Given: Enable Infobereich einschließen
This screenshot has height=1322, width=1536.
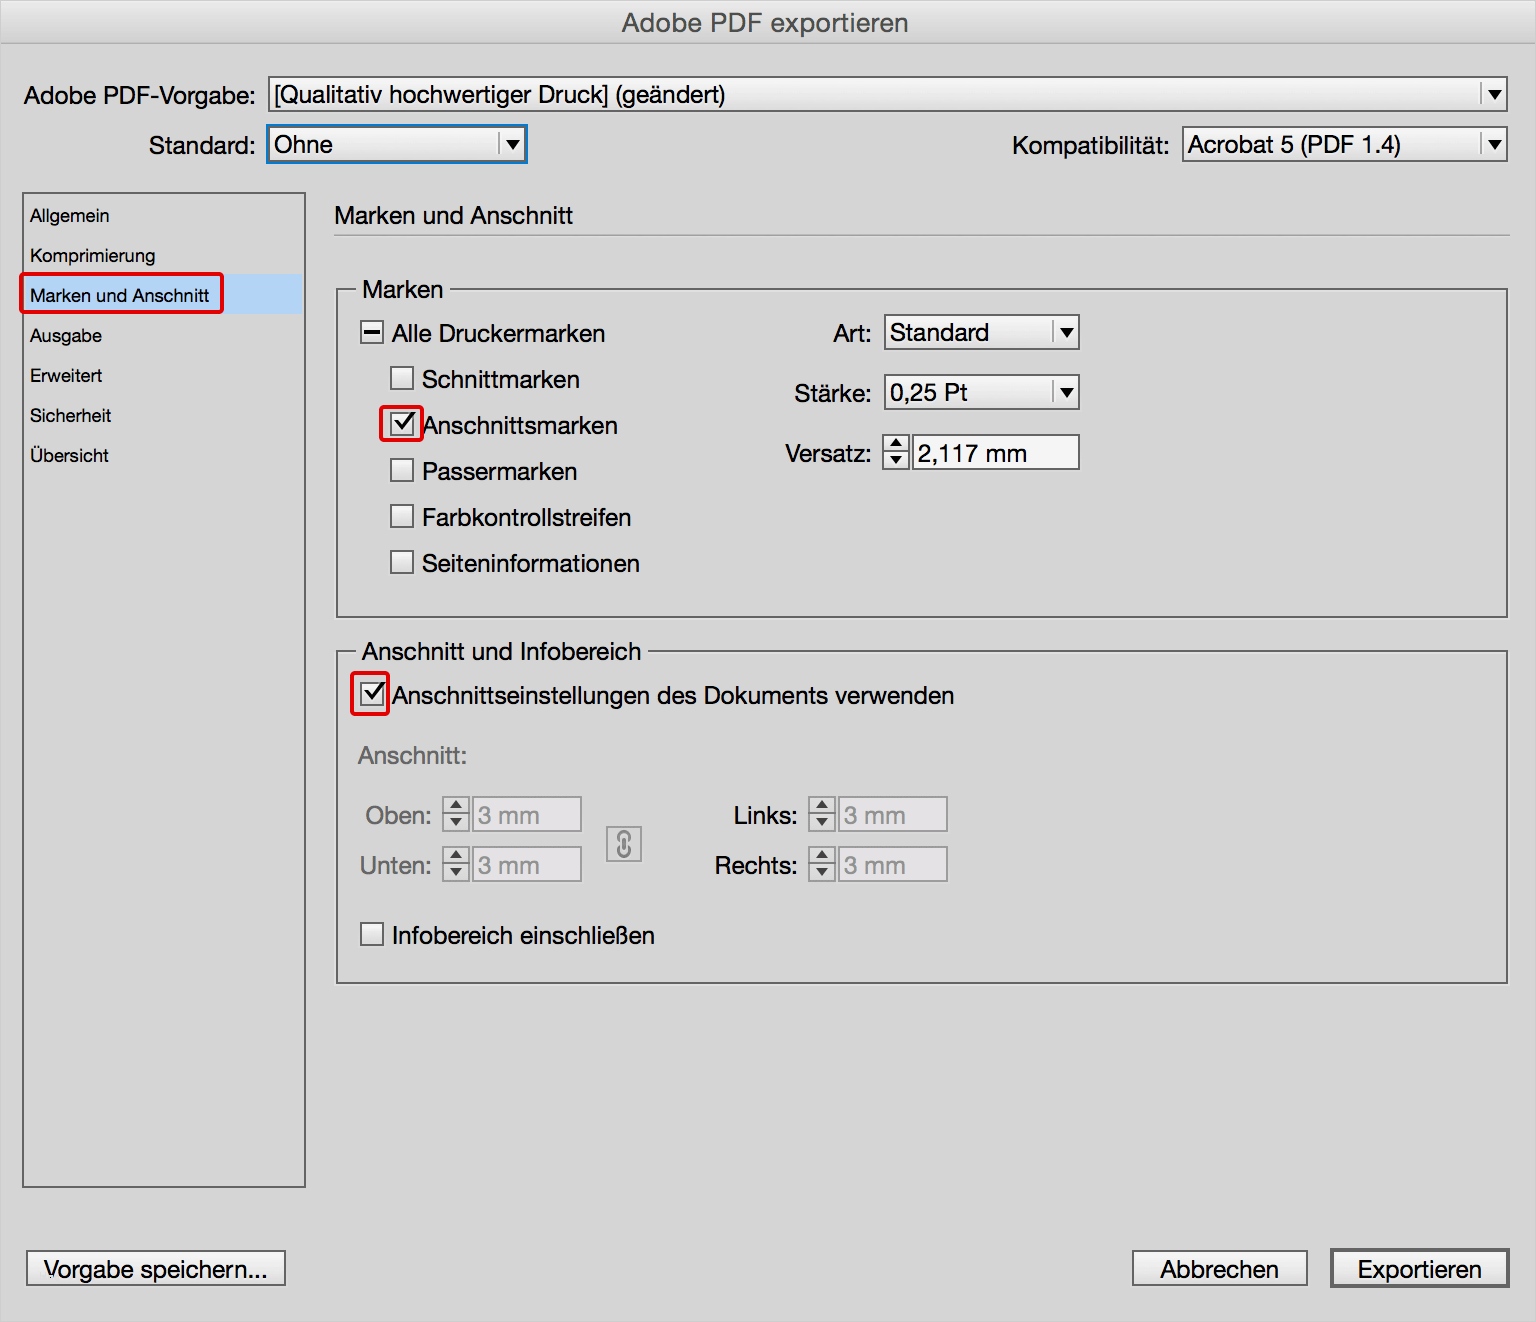Looking at the screenshot, I should point(371,933).
